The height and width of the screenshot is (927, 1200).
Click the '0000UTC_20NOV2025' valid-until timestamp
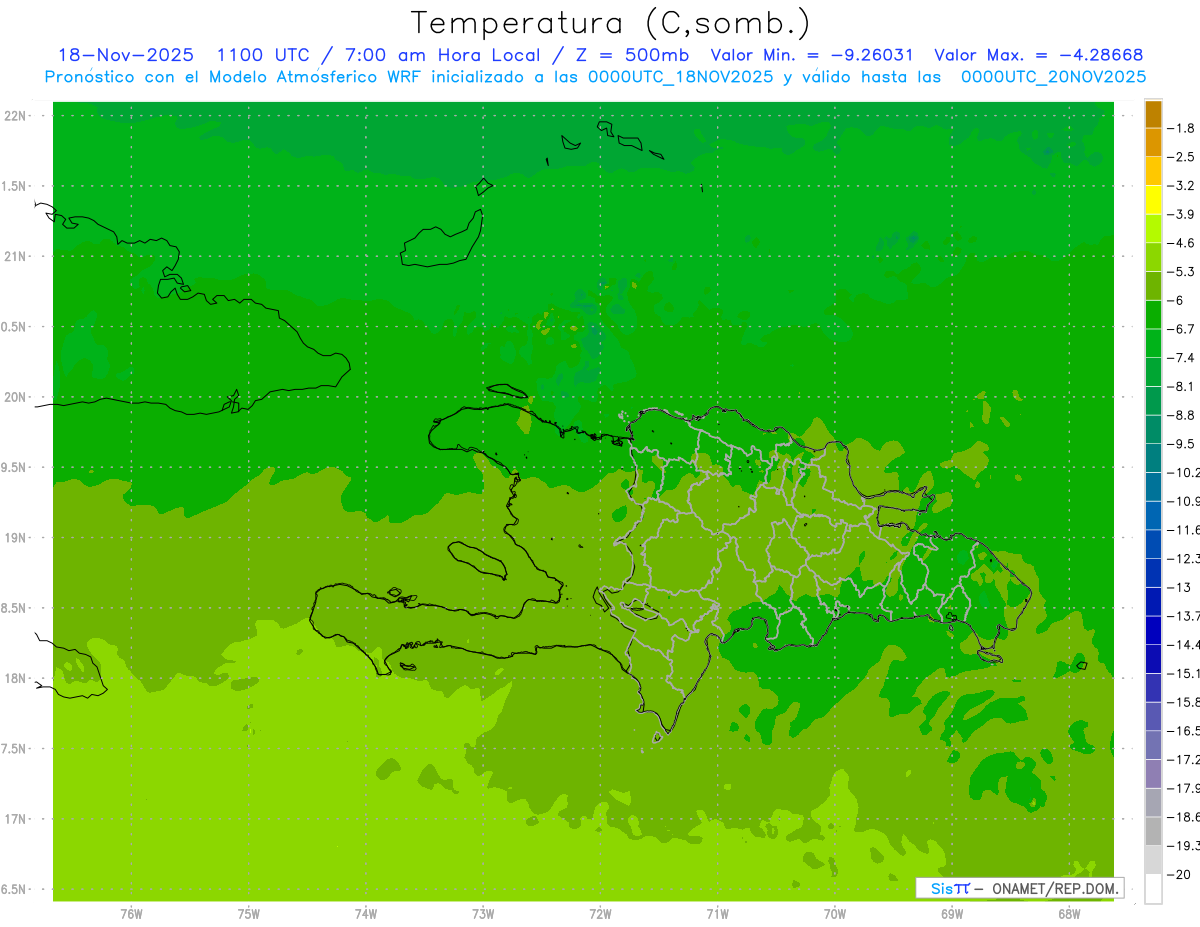click(1053, 76)
